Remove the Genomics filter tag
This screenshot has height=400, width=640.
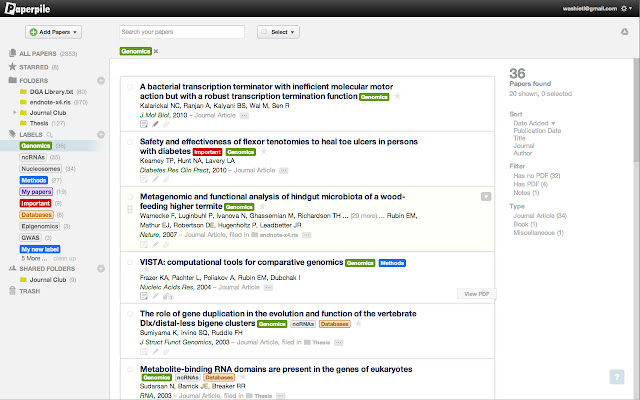tap(156, 50)
